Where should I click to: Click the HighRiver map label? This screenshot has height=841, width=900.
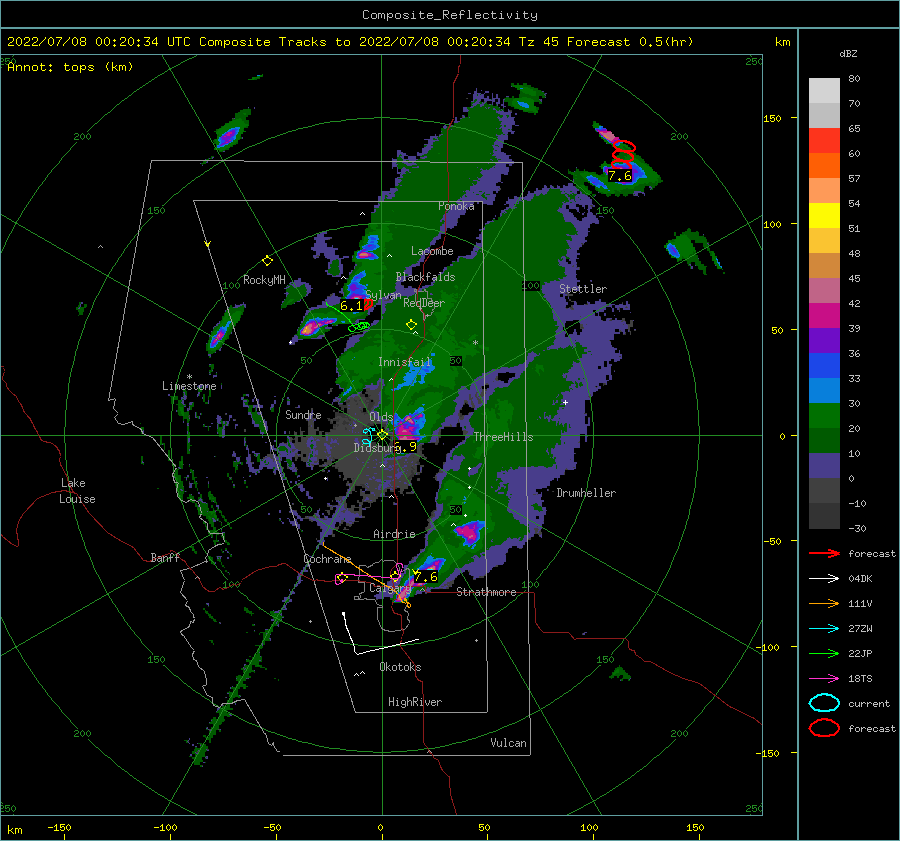click(x=415, y=702)
